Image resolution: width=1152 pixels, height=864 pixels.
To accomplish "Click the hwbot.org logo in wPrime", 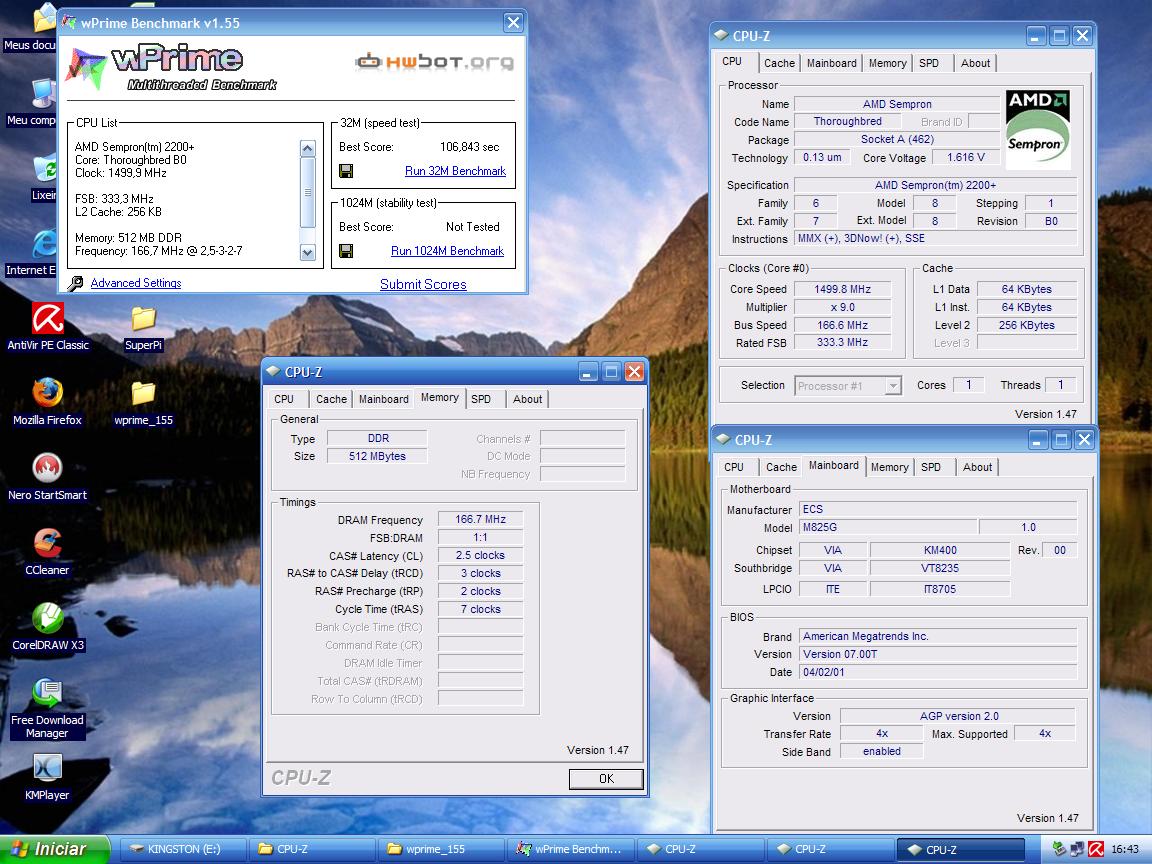I will click(434, 62).
